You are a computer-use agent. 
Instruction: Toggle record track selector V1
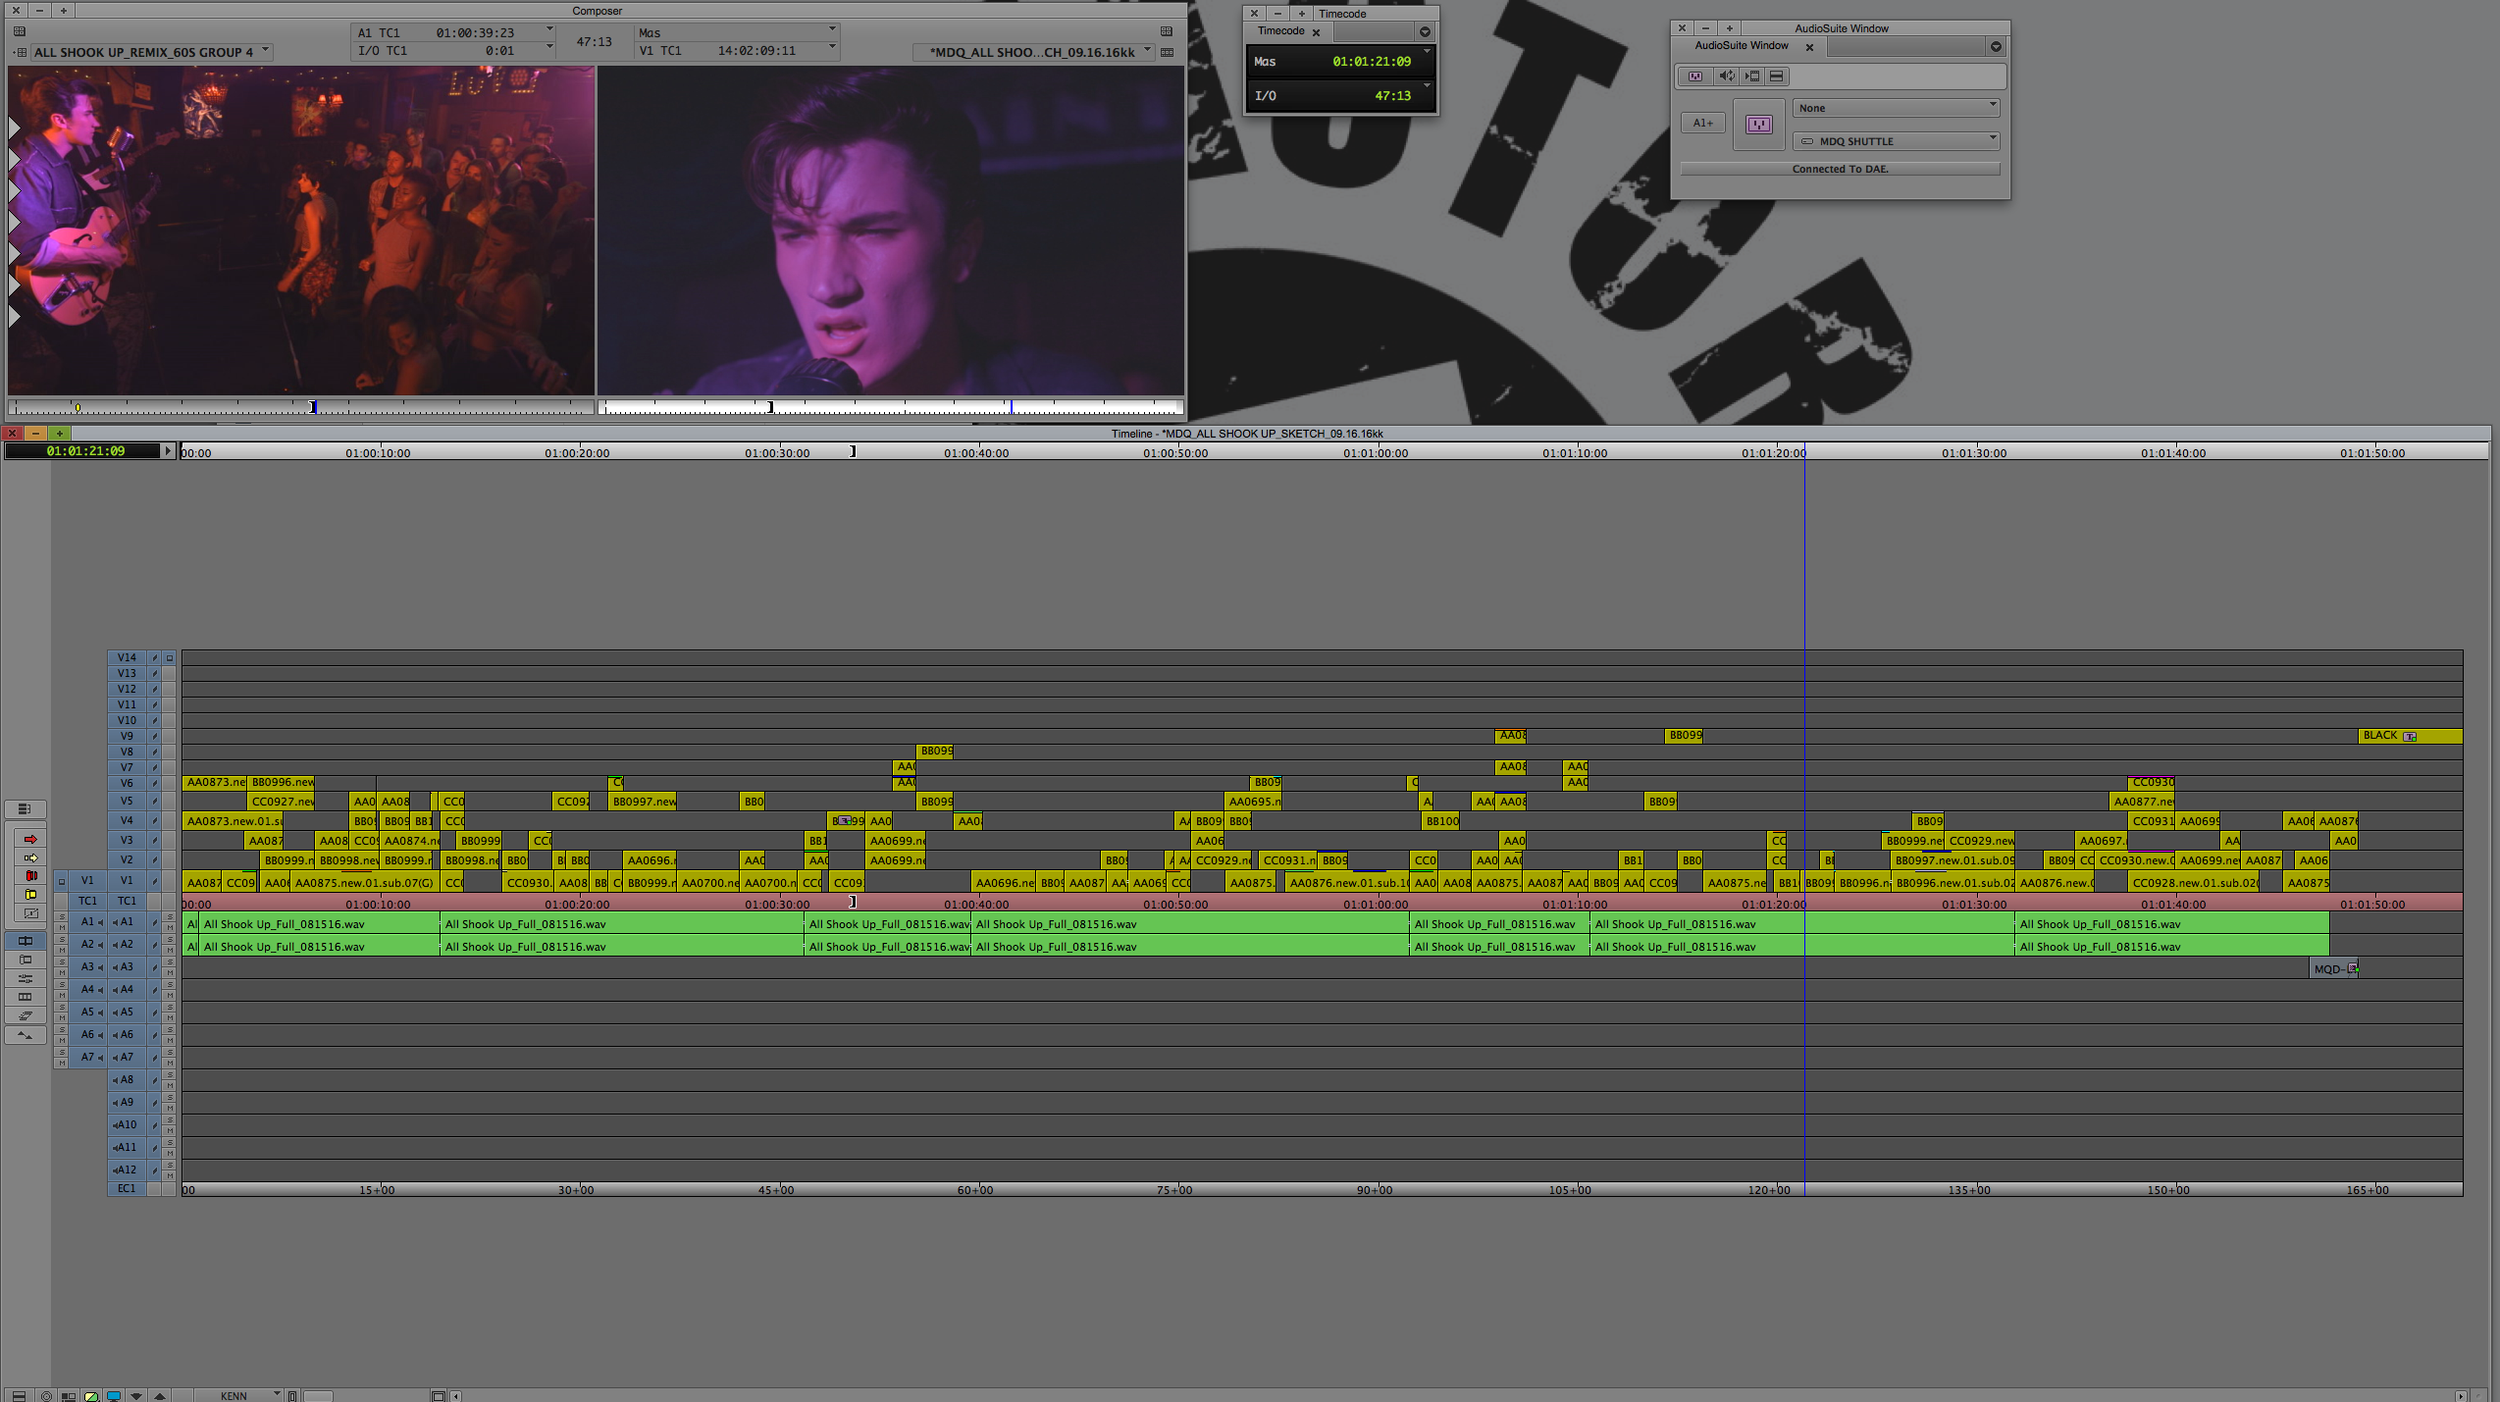click(x=127, y=881)
